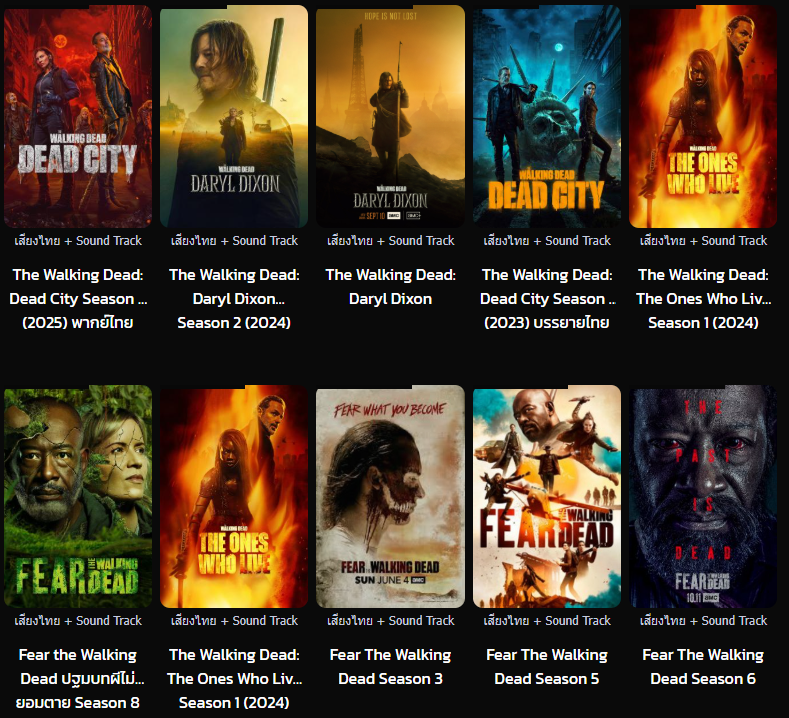
Task: Open the green Fear the Walking Dead Season 8 poster
Action: click(x=78, y=497)
